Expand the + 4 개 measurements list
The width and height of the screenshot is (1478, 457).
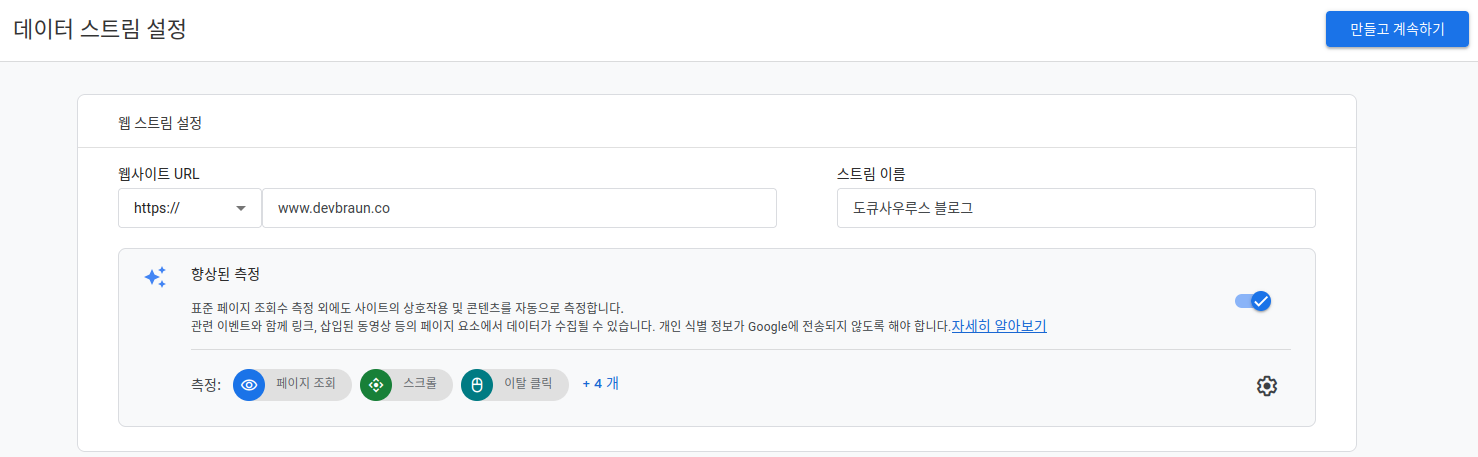coord(601,383)
